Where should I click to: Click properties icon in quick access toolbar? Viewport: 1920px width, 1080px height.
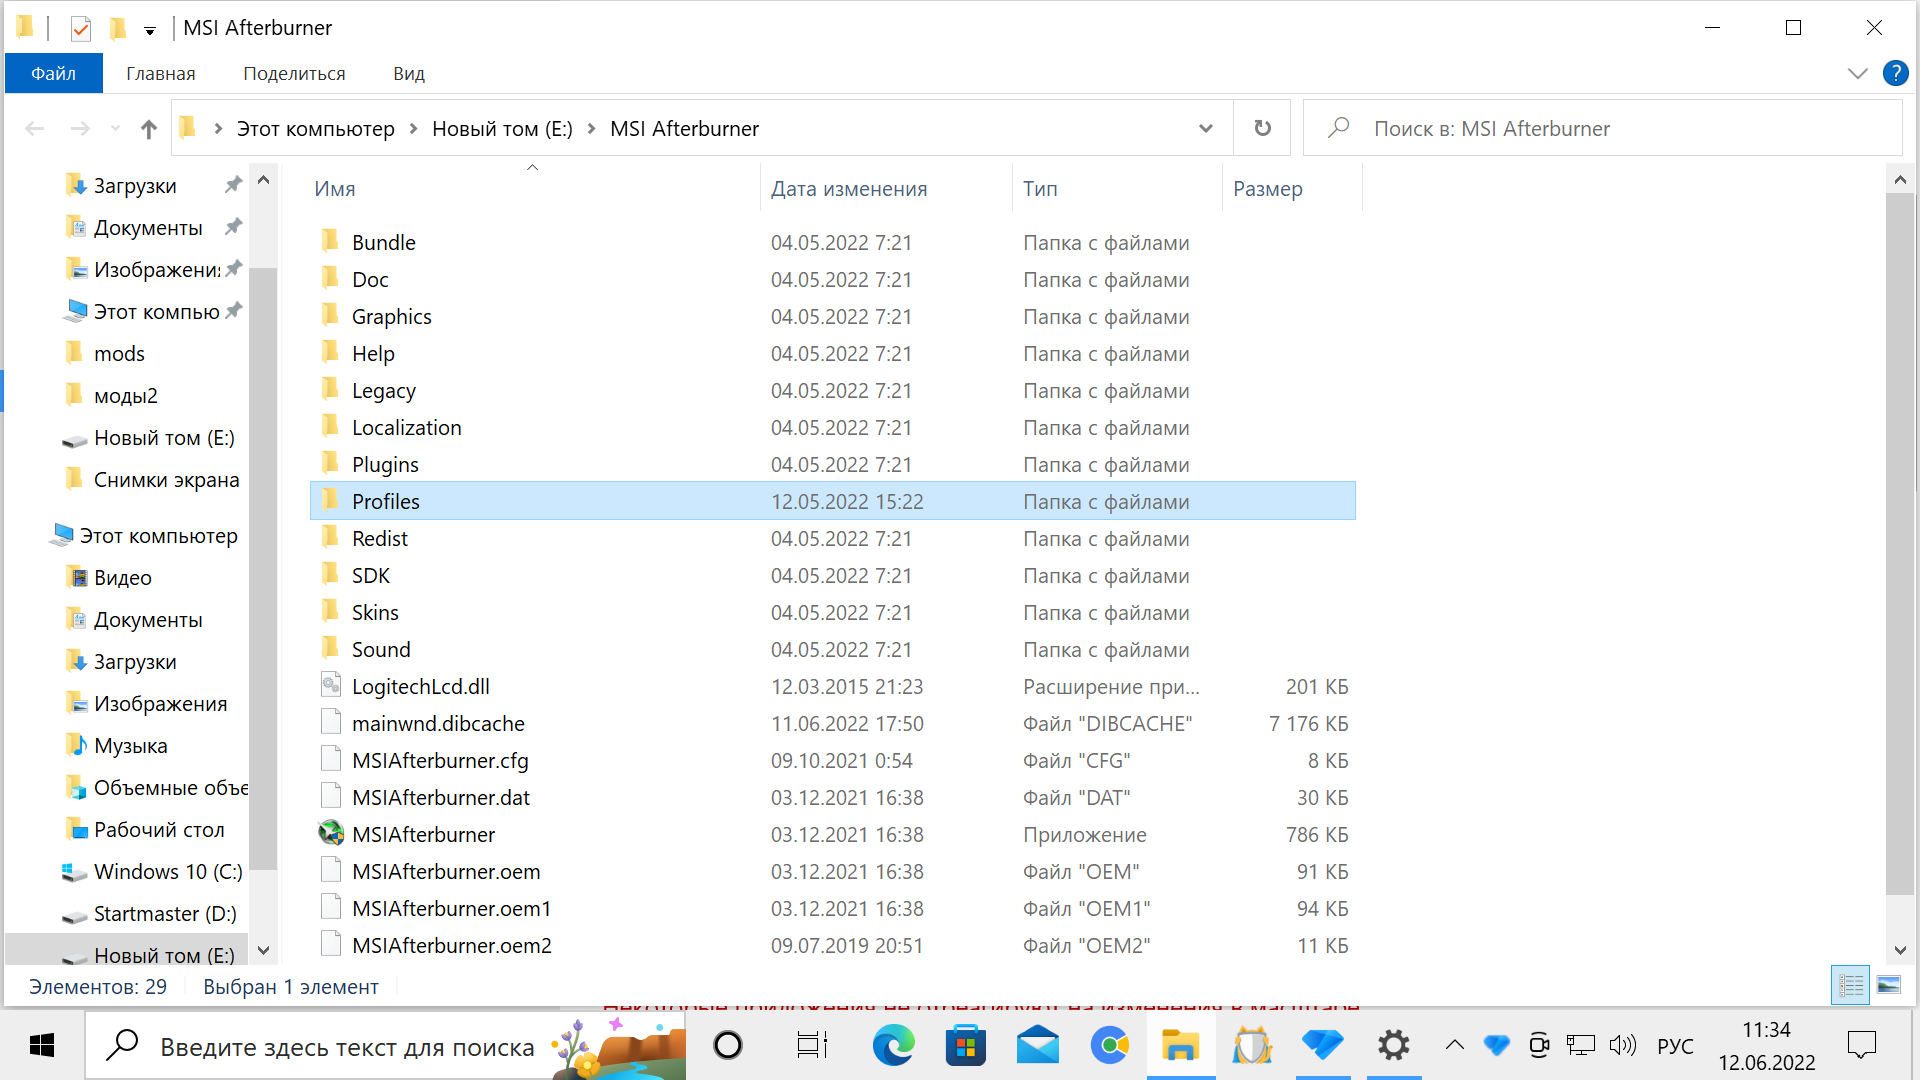(81, 28)
